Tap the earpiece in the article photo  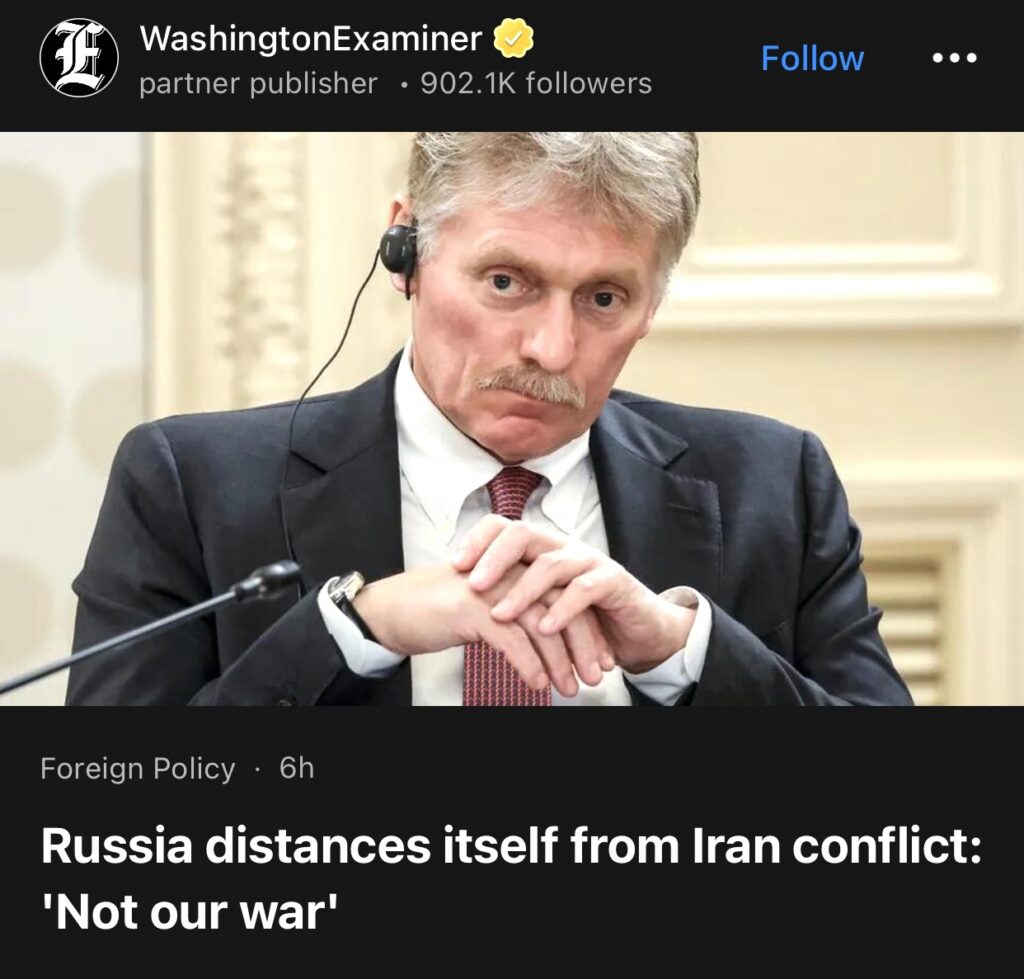(x=398, y=251)
